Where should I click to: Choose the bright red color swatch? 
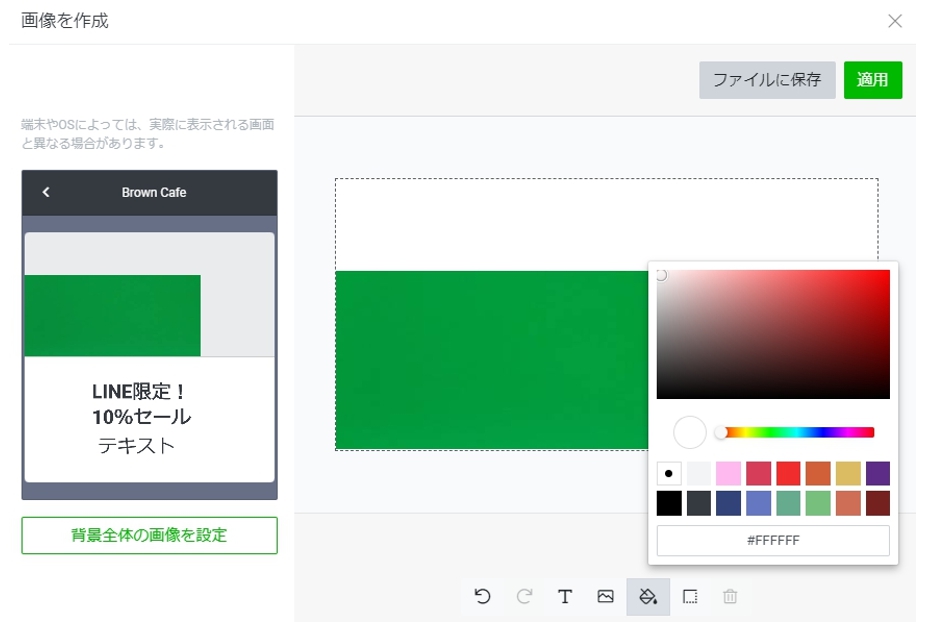tap(788, 474)
